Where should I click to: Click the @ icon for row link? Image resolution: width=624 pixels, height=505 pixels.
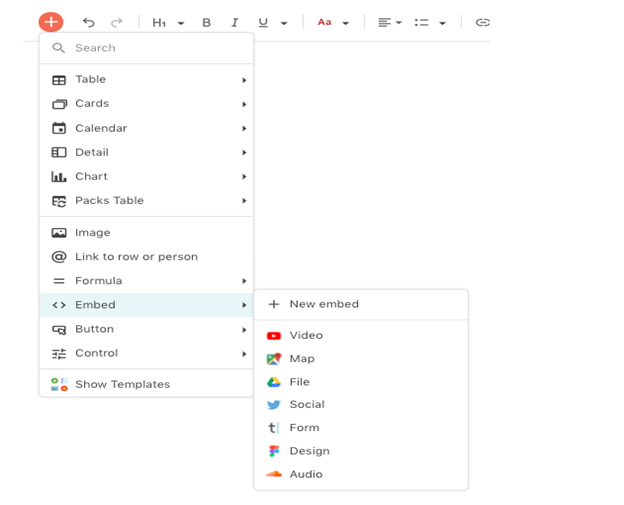point(59,257)
